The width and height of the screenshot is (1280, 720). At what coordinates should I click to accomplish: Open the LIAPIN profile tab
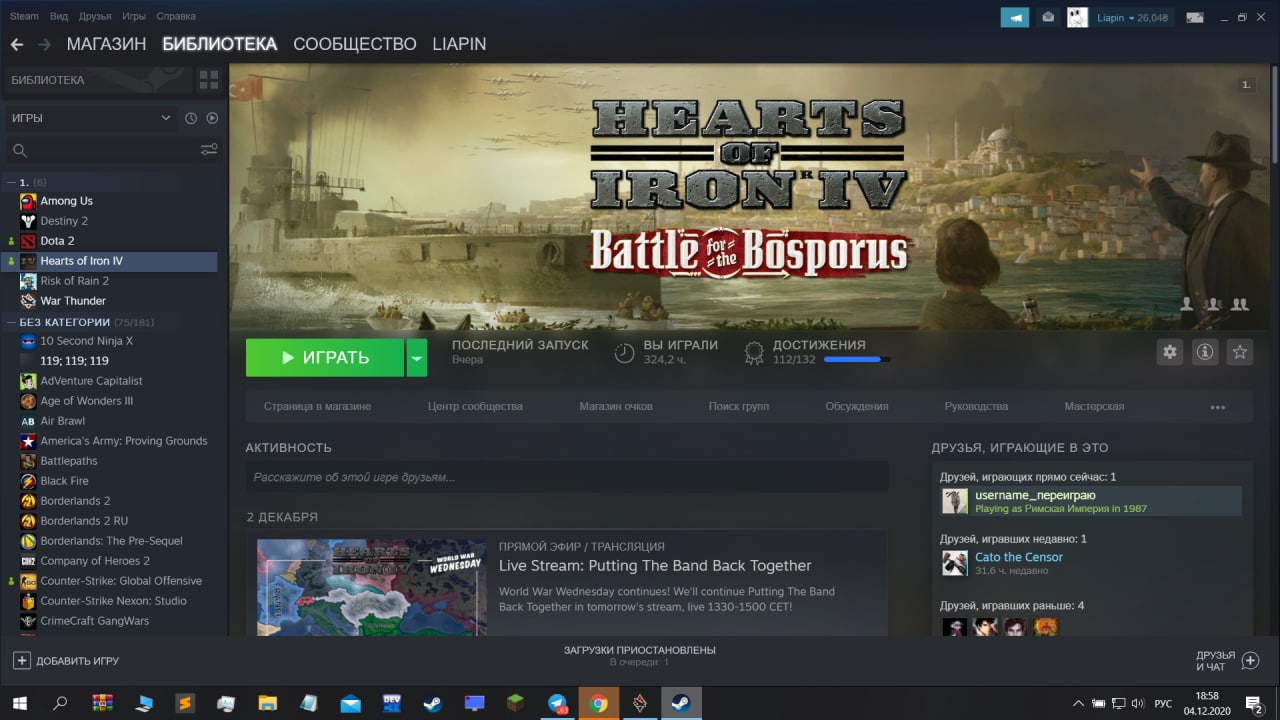[459, 44]
